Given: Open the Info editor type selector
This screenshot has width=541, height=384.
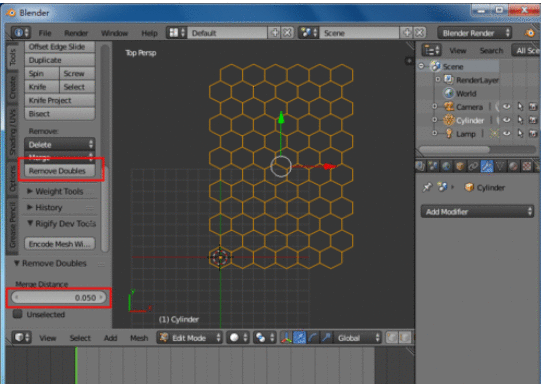Looking at the screenshot, I should 21,33.
